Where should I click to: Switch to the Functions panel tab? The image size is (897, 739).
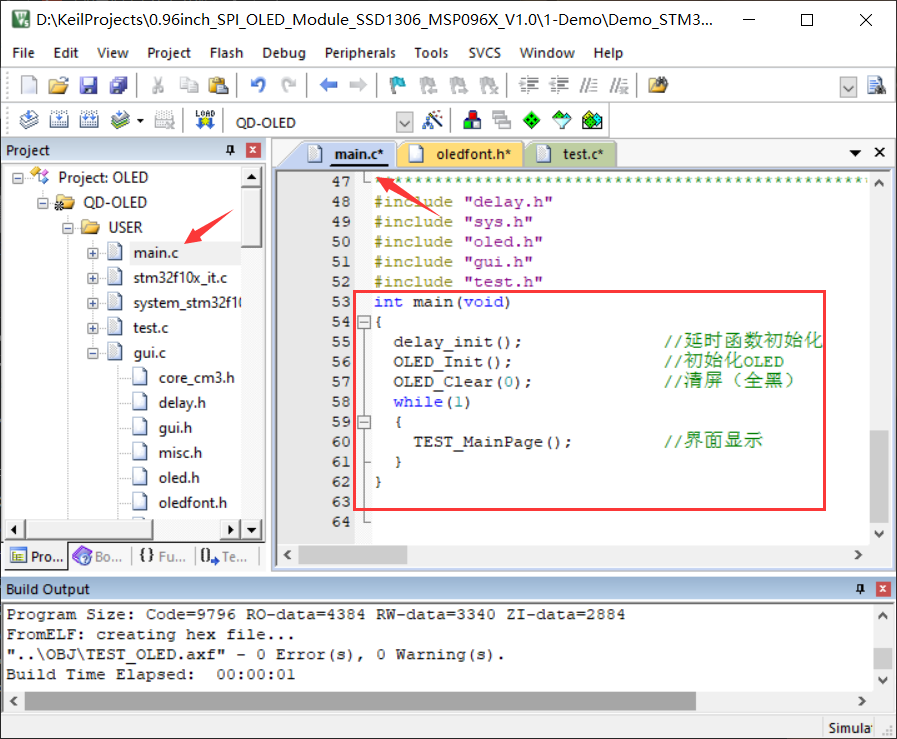(162, 557)
